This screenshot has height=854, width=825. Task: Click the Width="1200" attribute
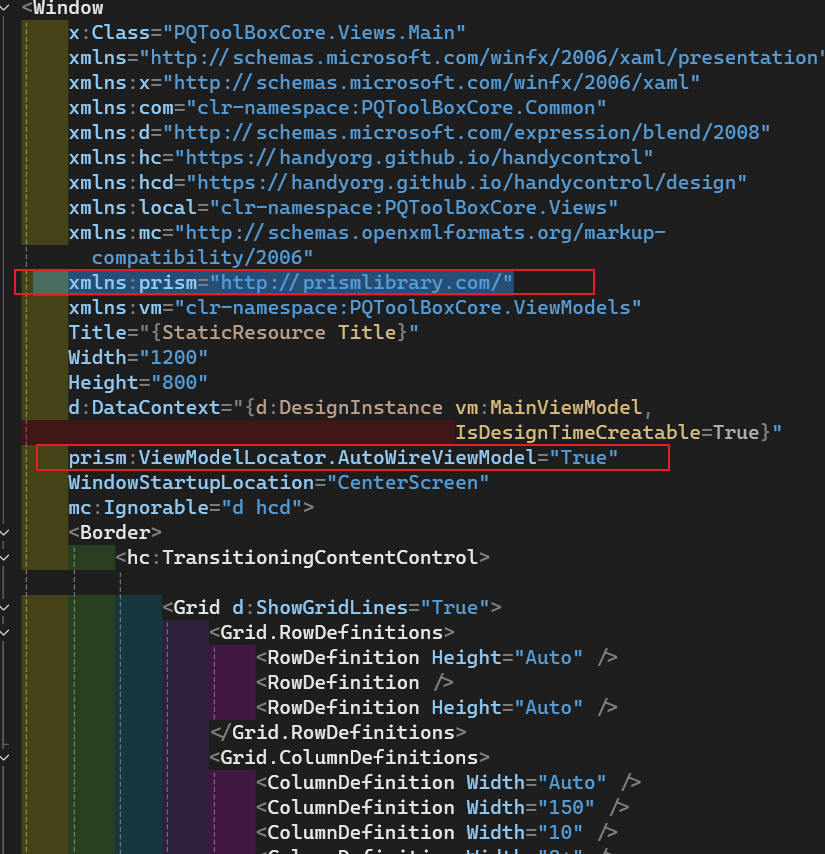pyautogui.click(x=138, y=358)
